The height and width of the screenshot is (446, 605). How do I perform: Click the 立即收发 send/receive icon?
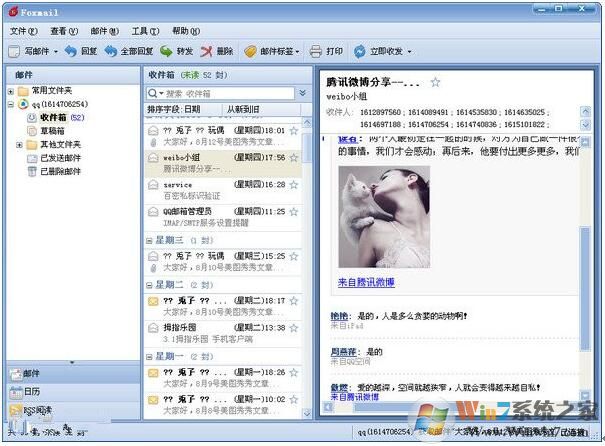coord(360,51)
